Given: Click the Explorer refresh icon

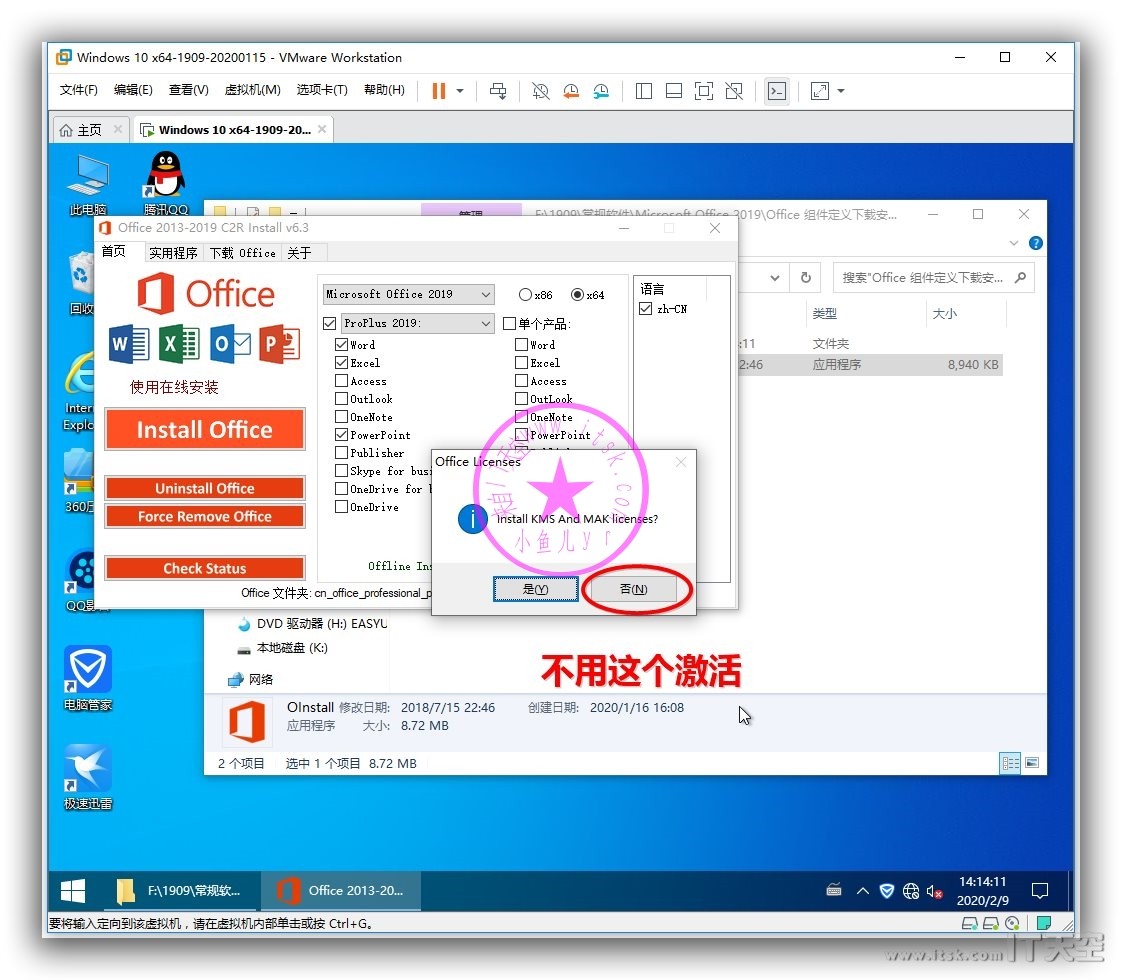Looking at the screenshot, I should pos(806,278).
